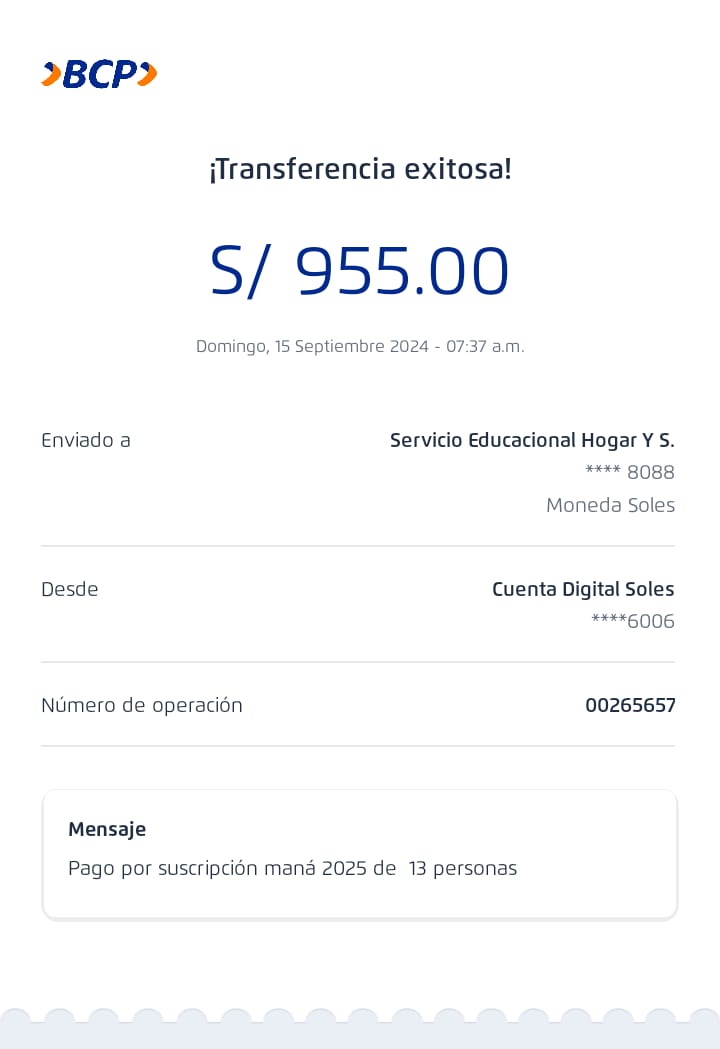The image size is (720, 1049).
Task: Click the right orange chevron in the logo
Action: (x=147, y=74)
